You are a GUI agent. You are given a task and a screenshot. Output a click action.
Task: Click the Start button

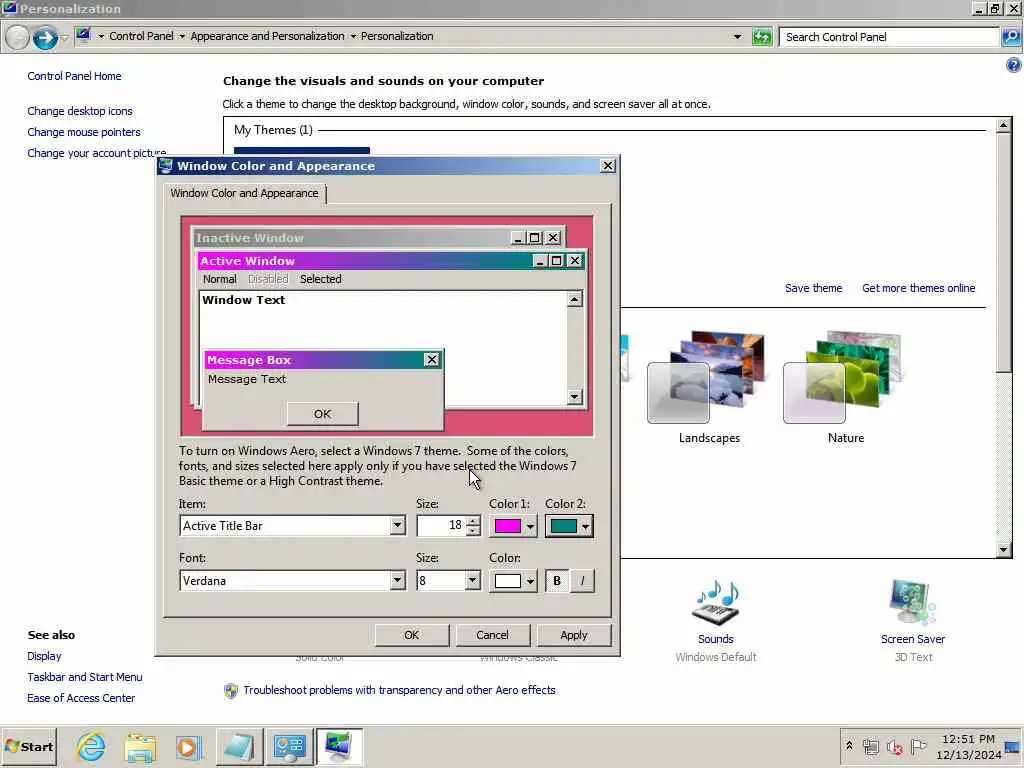pyautogui.click(x=29, y=746)
